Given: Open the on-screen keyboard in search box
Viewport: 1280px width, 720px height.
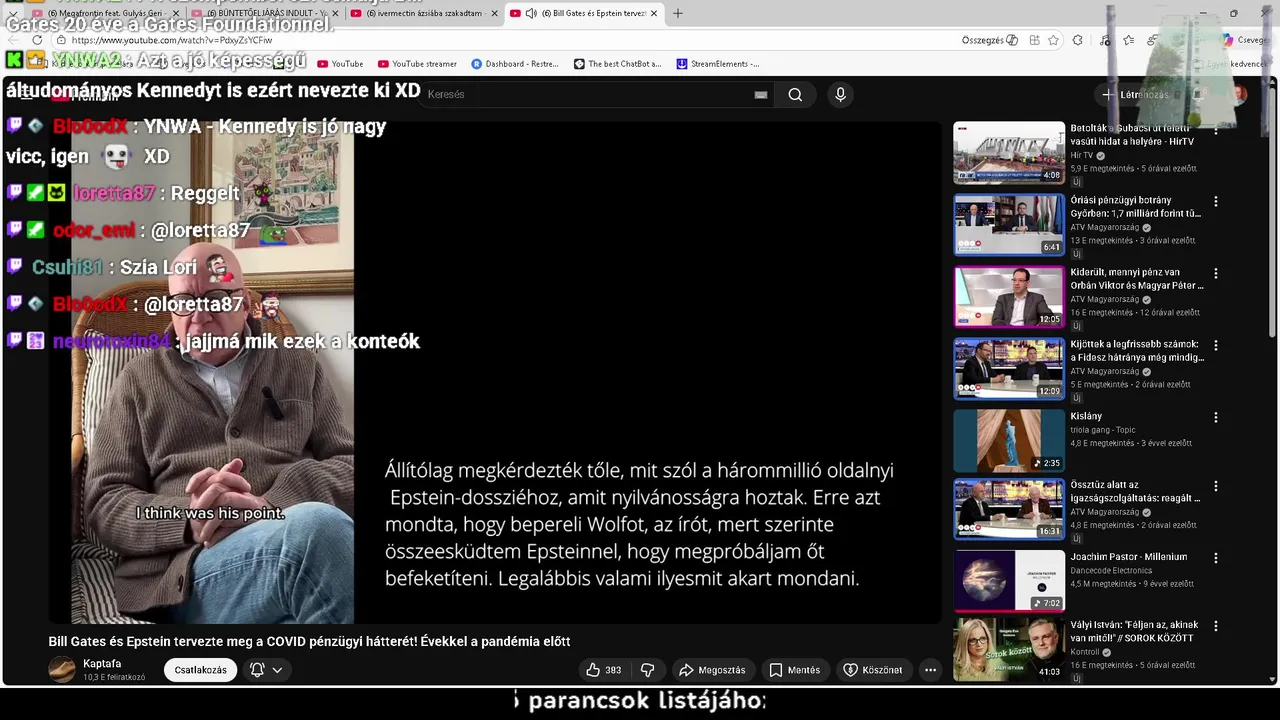Looking at the screenshot, I should (761, 94).
